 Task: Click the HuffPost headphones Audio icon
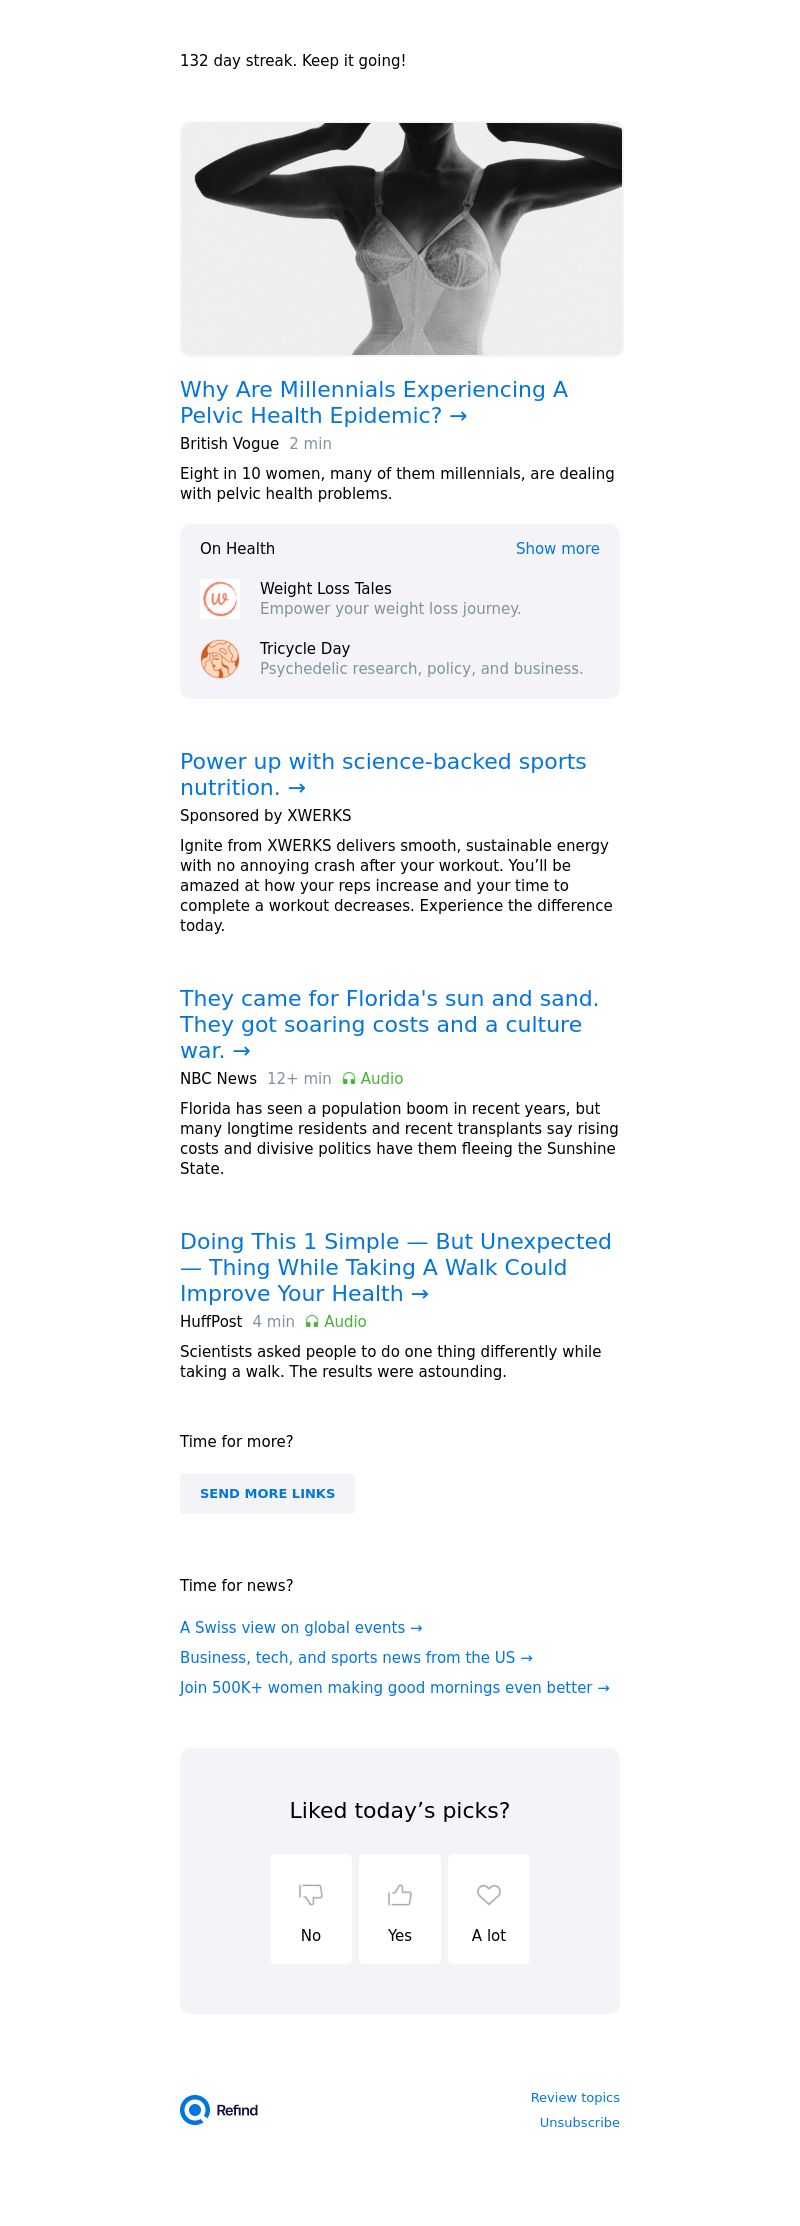pos(312,1322)
